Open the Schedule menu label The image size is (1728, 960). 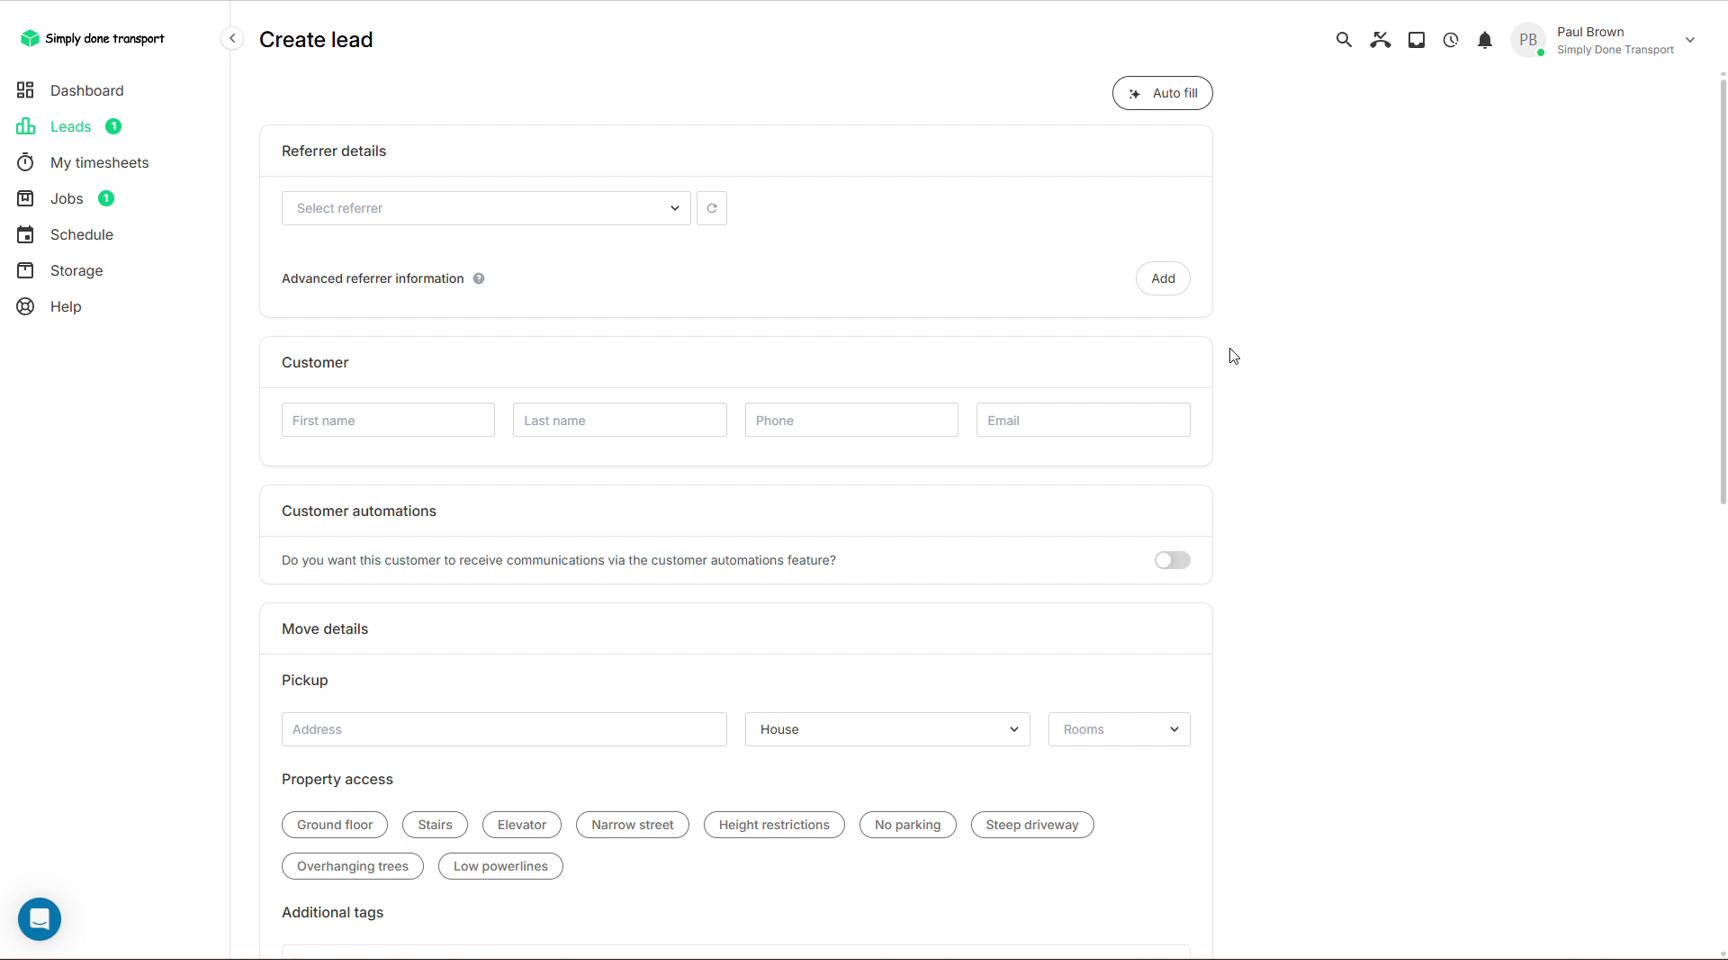pos(82,234)
